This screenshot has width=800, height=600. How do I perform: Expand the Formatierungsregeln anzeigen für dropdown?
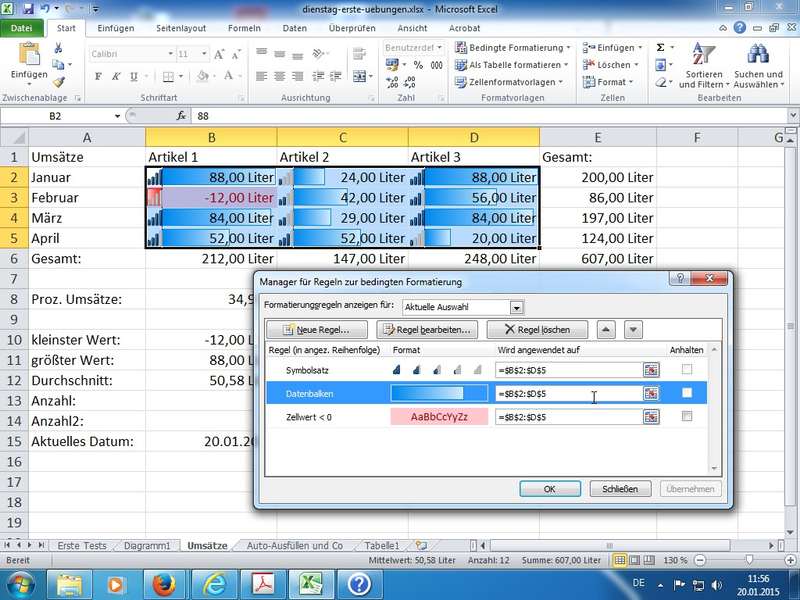click(x=516, y=307)
